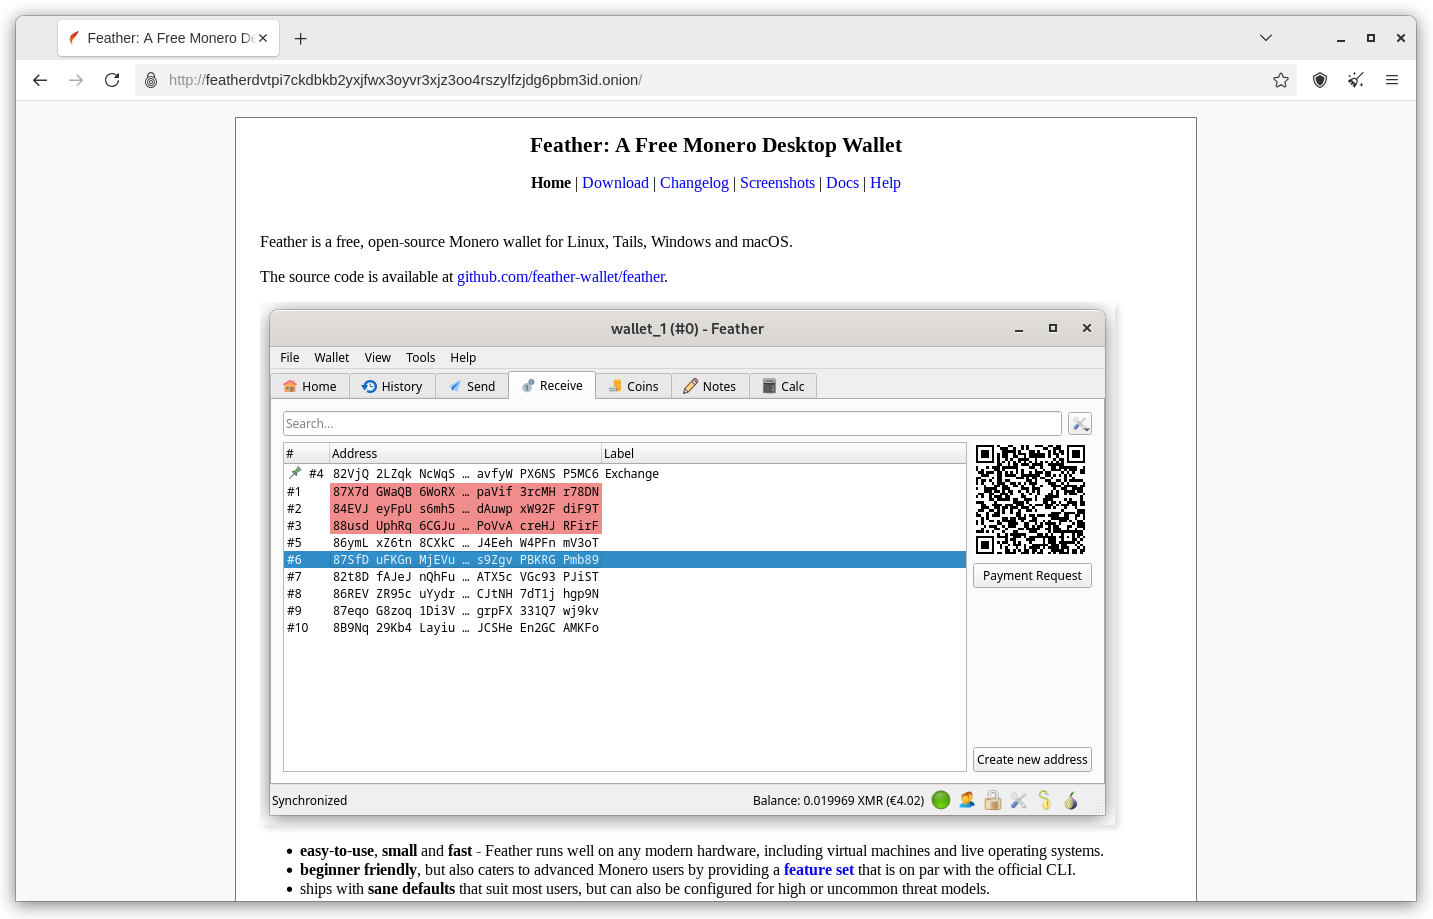Click the browser back arrow

click(x=40, y=80)
